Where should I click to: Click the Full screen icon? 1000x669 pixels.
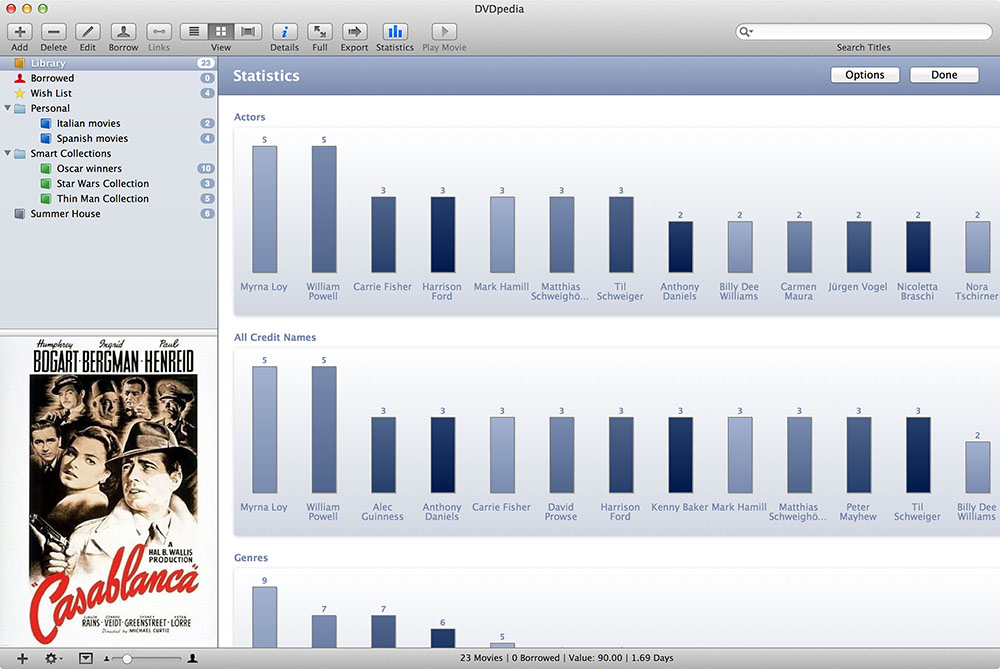[320, 31]
